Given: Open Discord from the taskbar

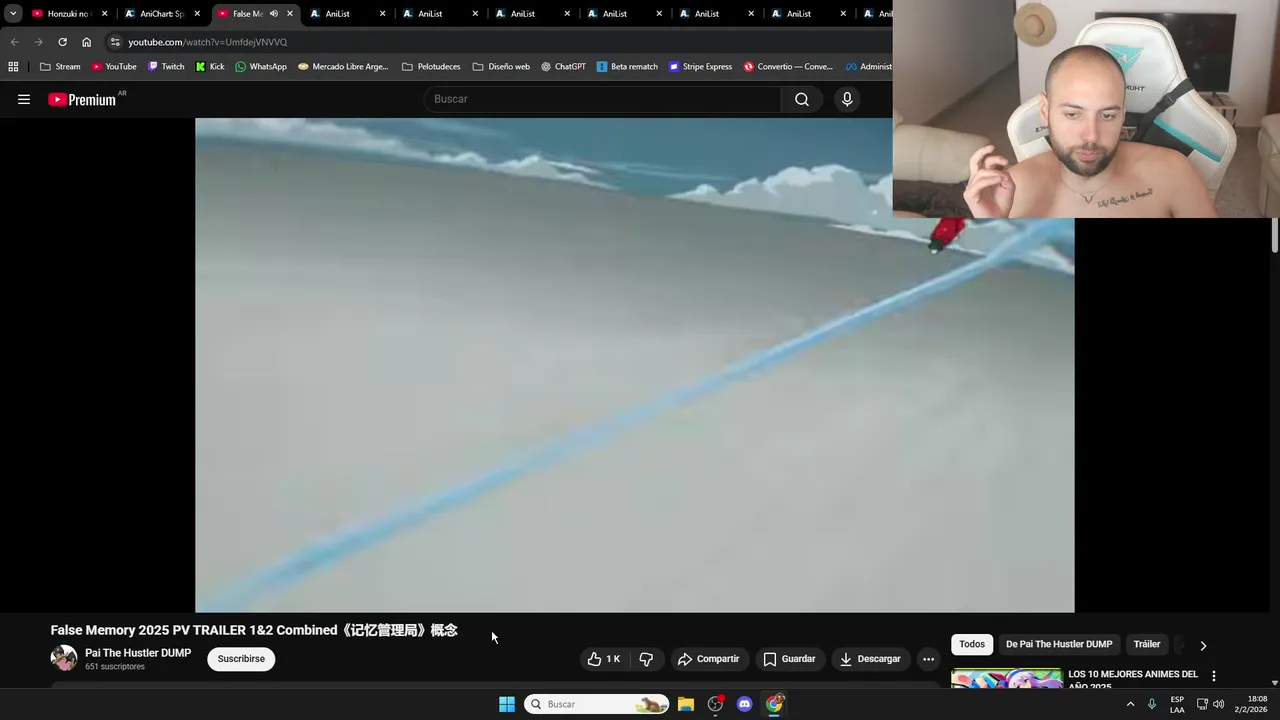Looking at the screenshot, I should (x=744, y=704).
